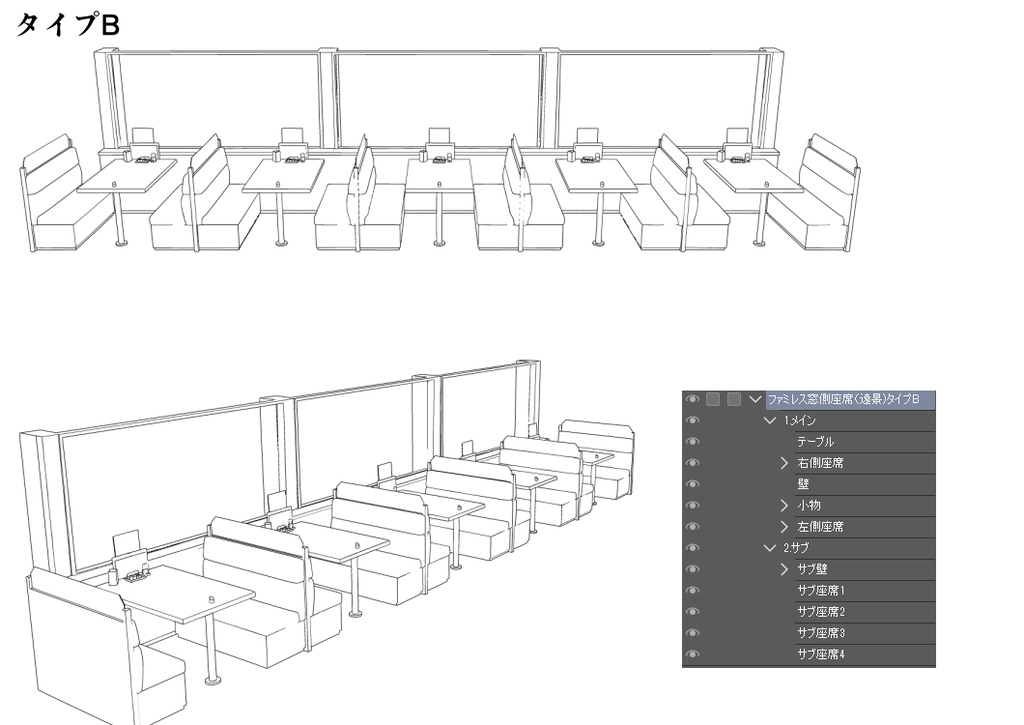Toggle the eye for 1.メイン group

point(692,421)
